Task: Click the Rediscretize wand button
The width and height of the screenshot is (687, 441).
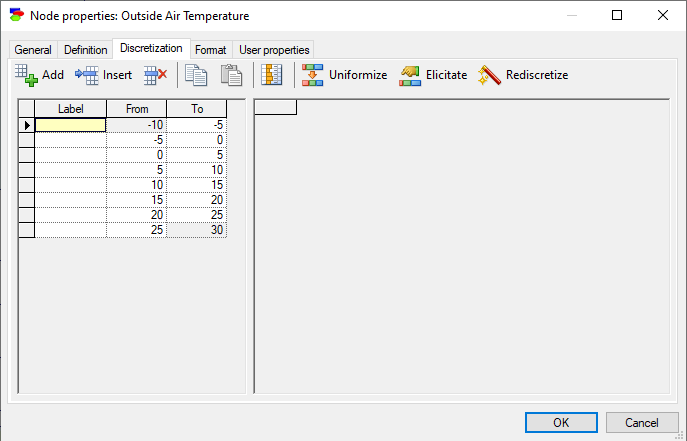Action: point(523,75)
